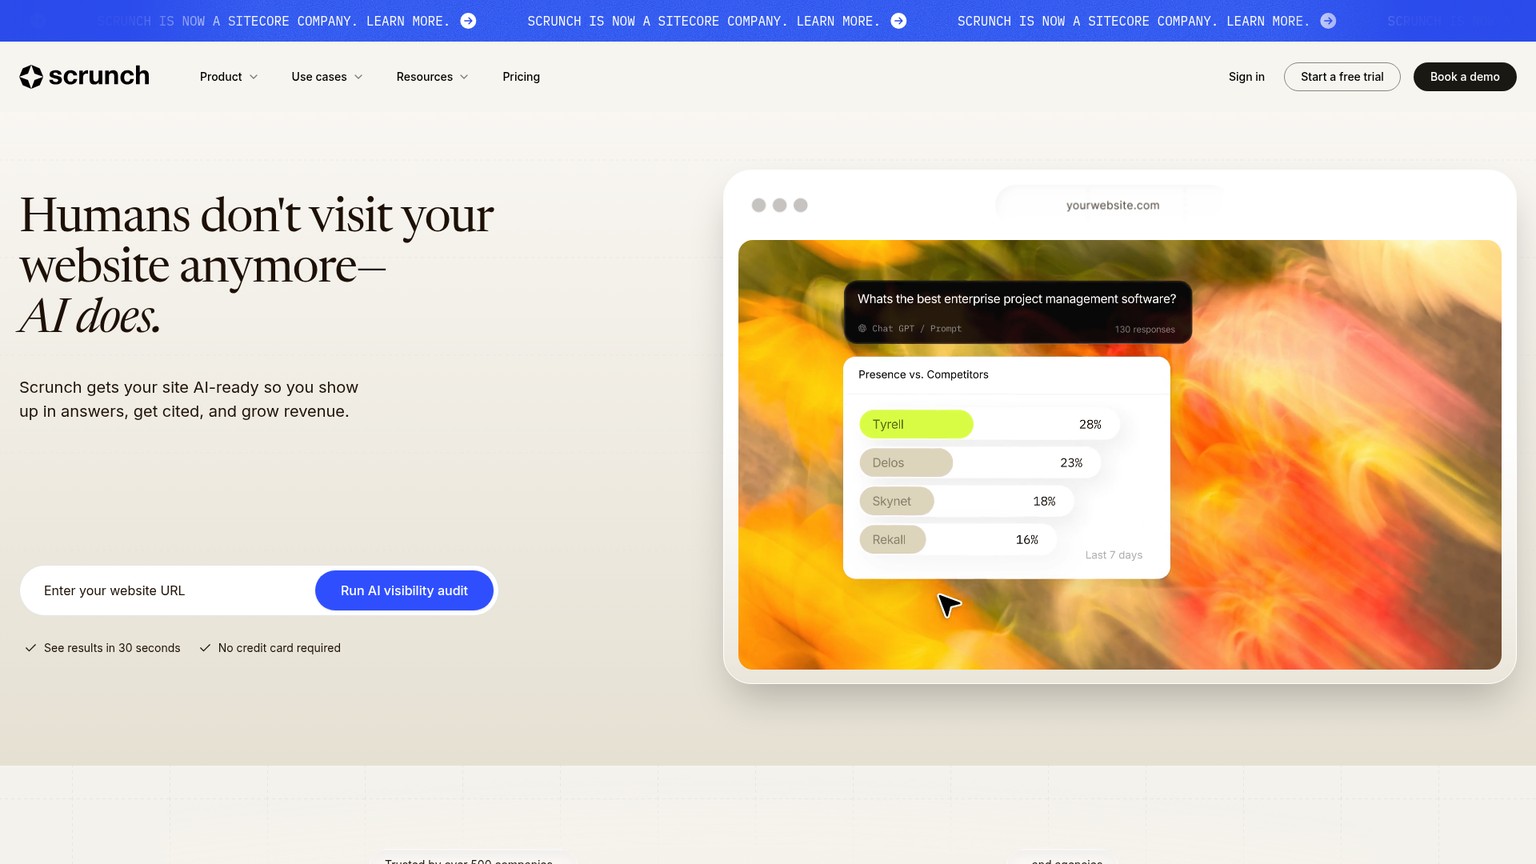Go to the Pricing page
The image size is (1536, 864).
(x=521, y=77)
